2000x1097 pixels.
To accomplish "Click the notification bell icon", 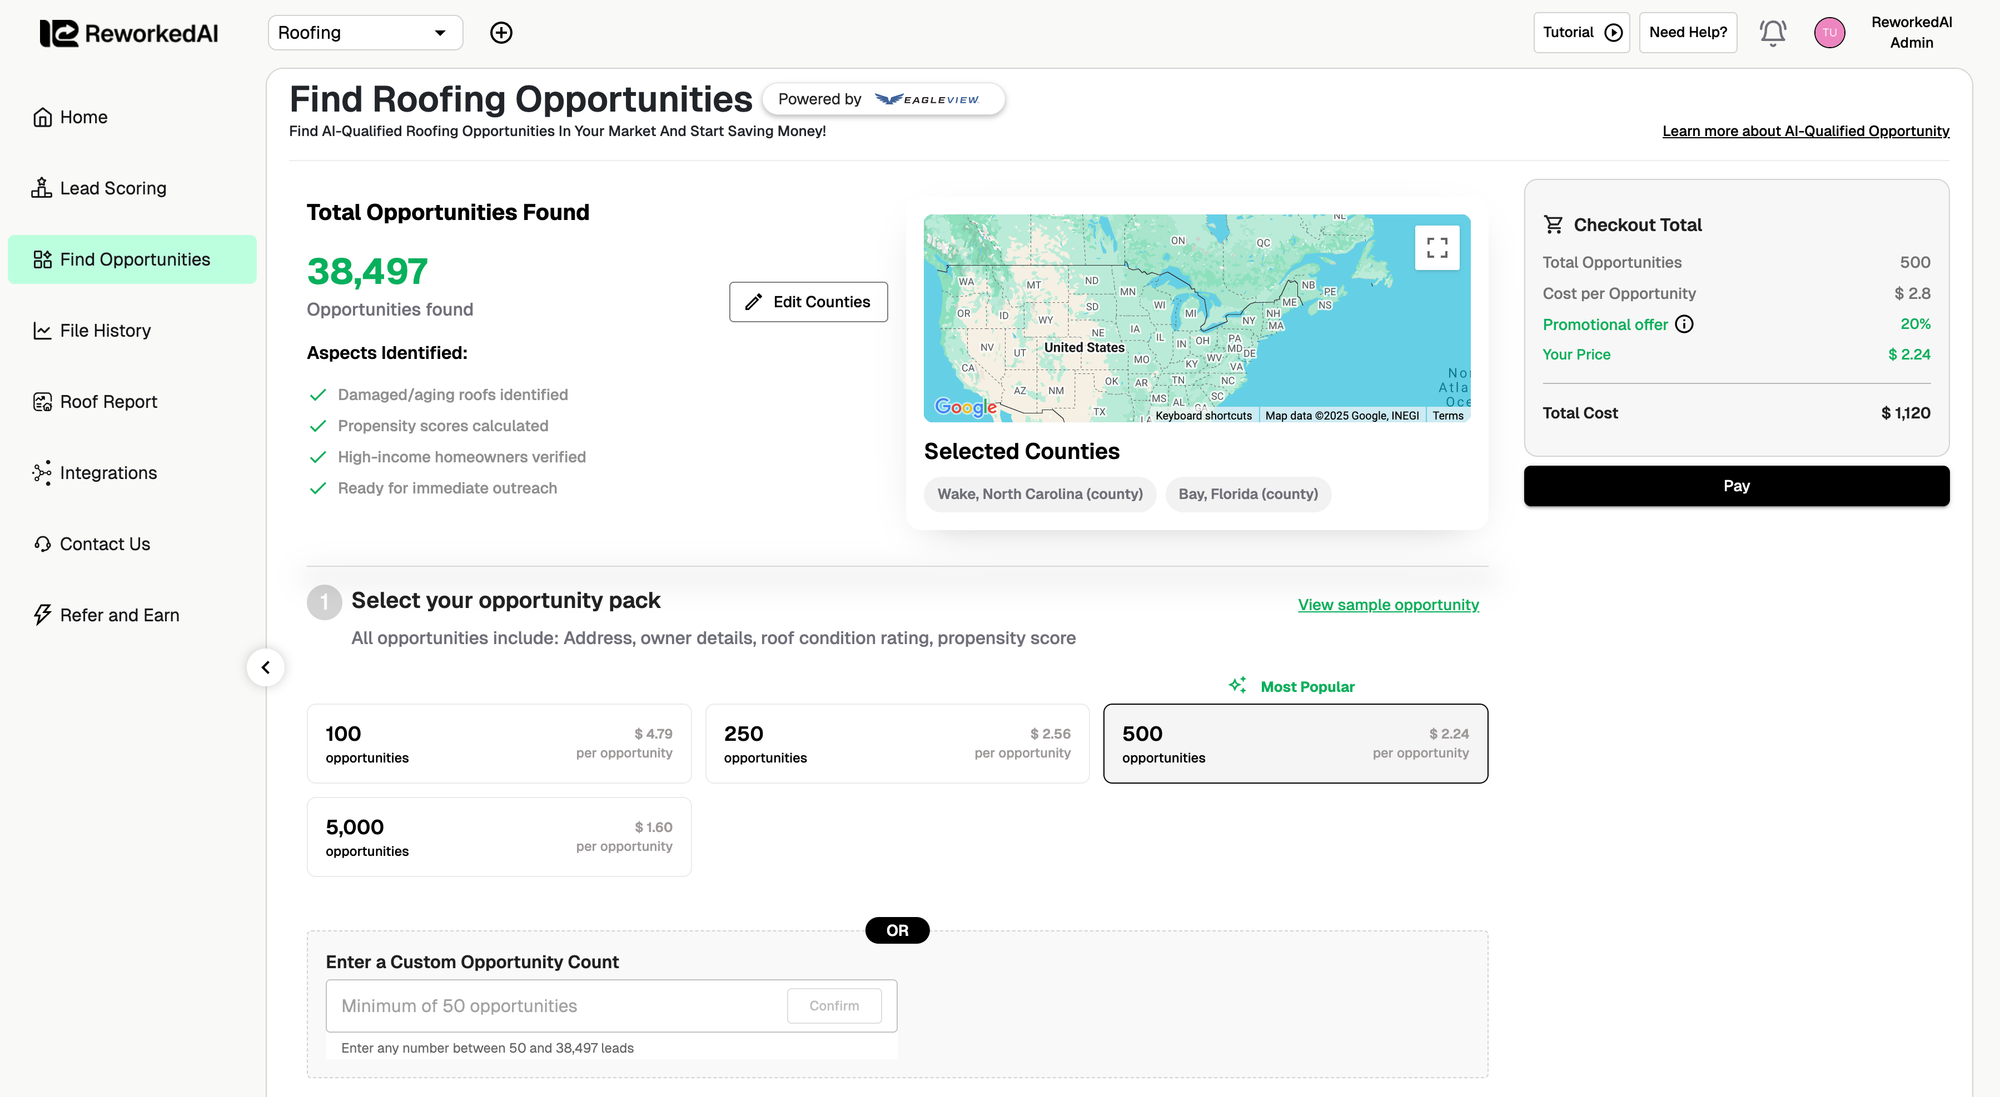I will pos(1773,33).
